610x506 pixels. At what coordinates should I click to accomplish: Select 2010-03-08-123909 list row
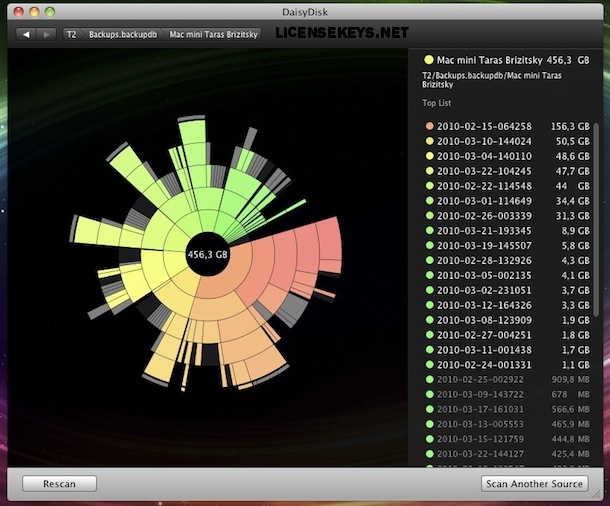(x=507, y=320)
